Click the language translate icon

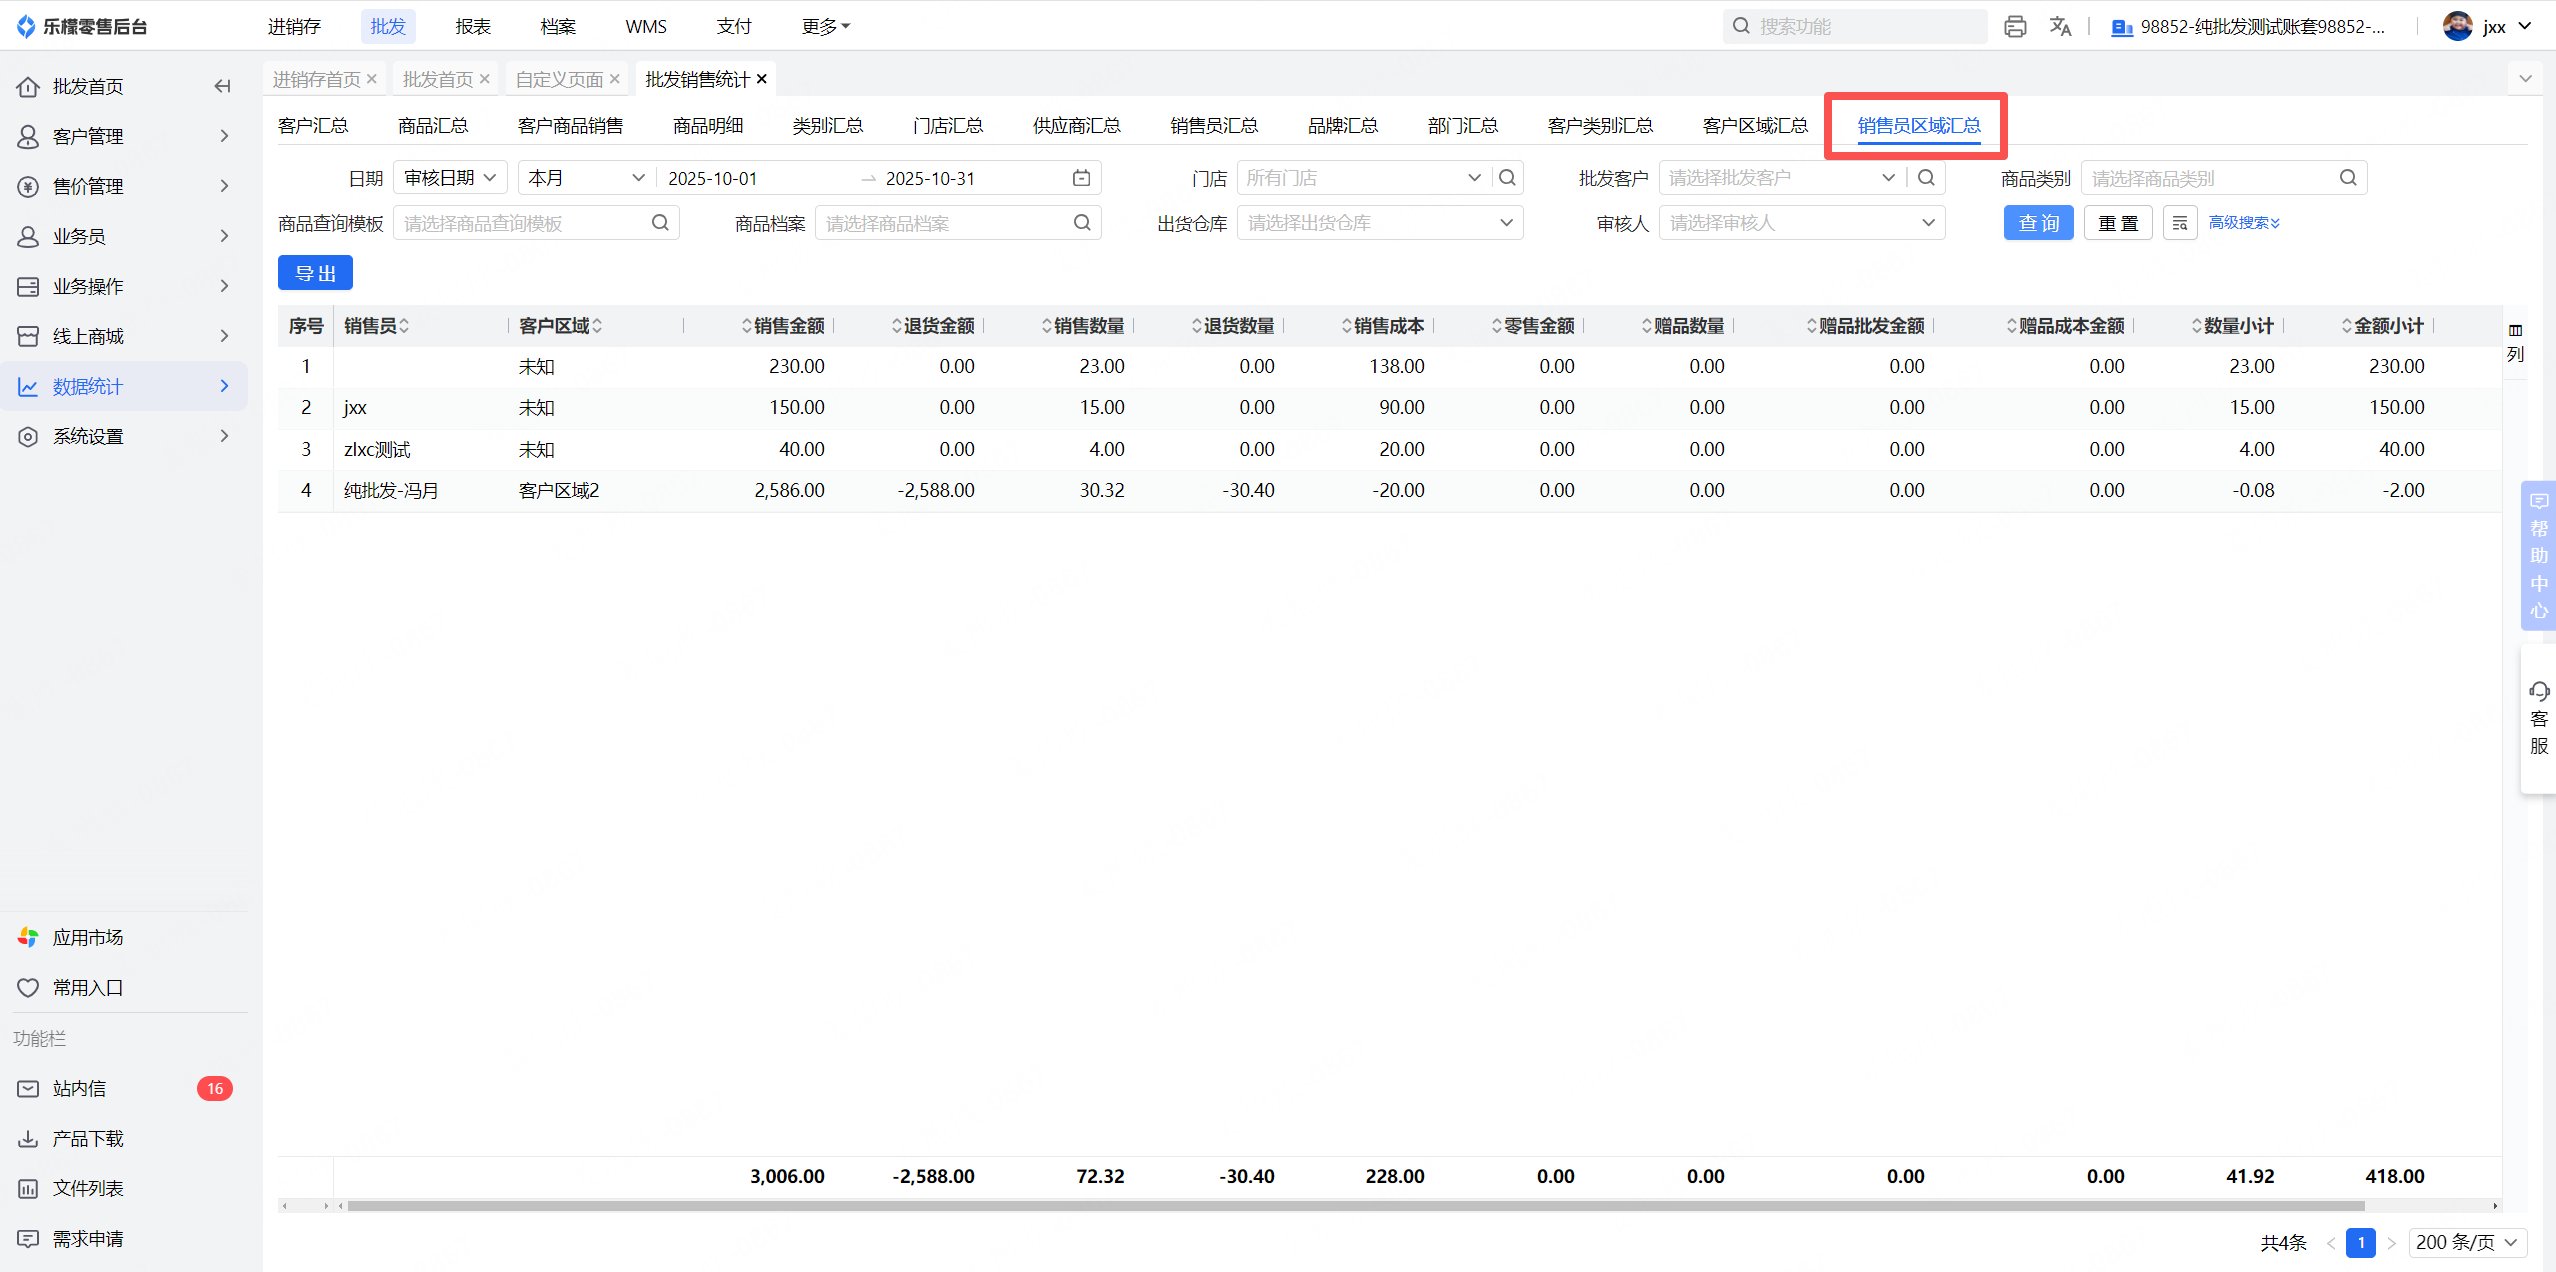(2060, 27)
